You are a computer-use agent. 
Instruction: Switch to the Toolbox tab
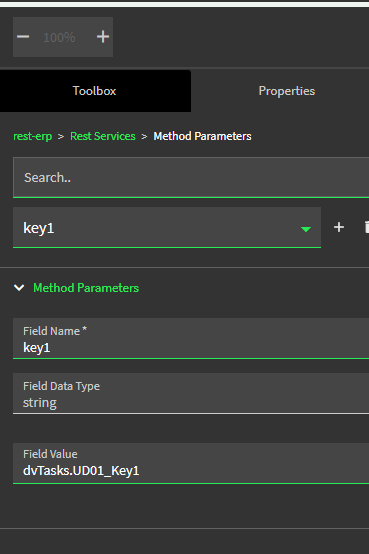tap(94, 91)
